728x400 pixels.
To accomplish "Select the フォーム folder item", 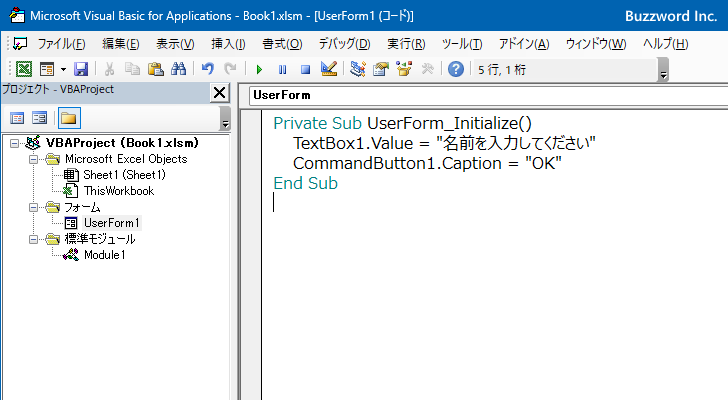I will [x=82, y=207].
